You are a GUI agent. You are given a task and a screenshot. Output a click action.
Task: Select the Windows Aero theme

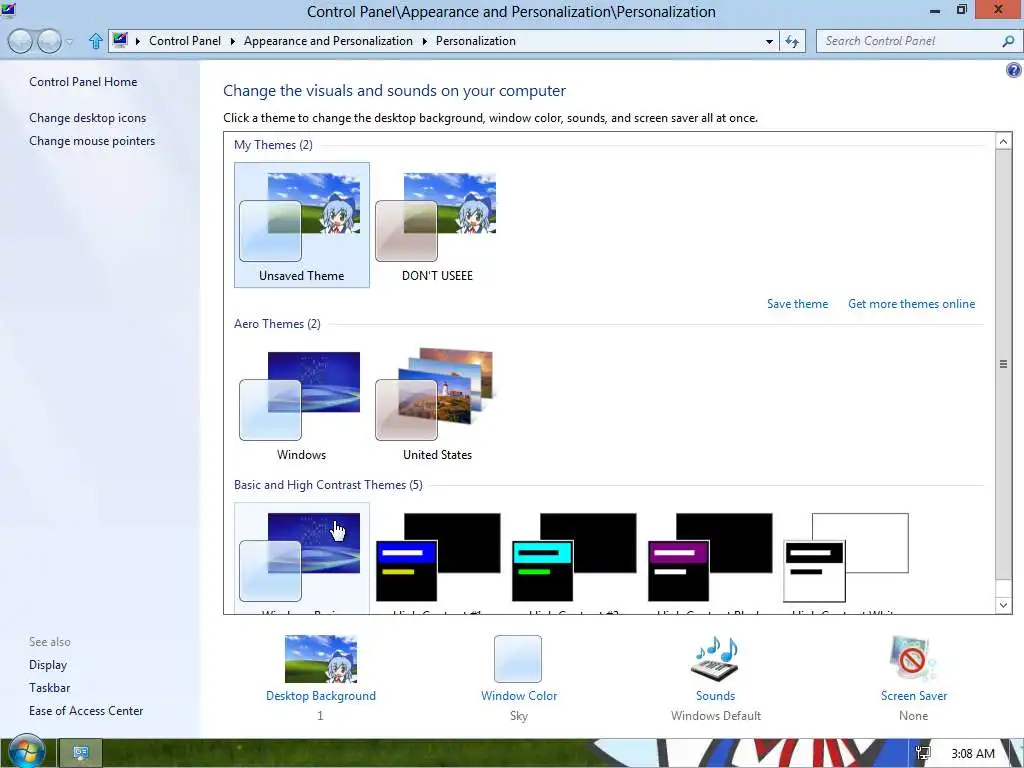[302, 404]
